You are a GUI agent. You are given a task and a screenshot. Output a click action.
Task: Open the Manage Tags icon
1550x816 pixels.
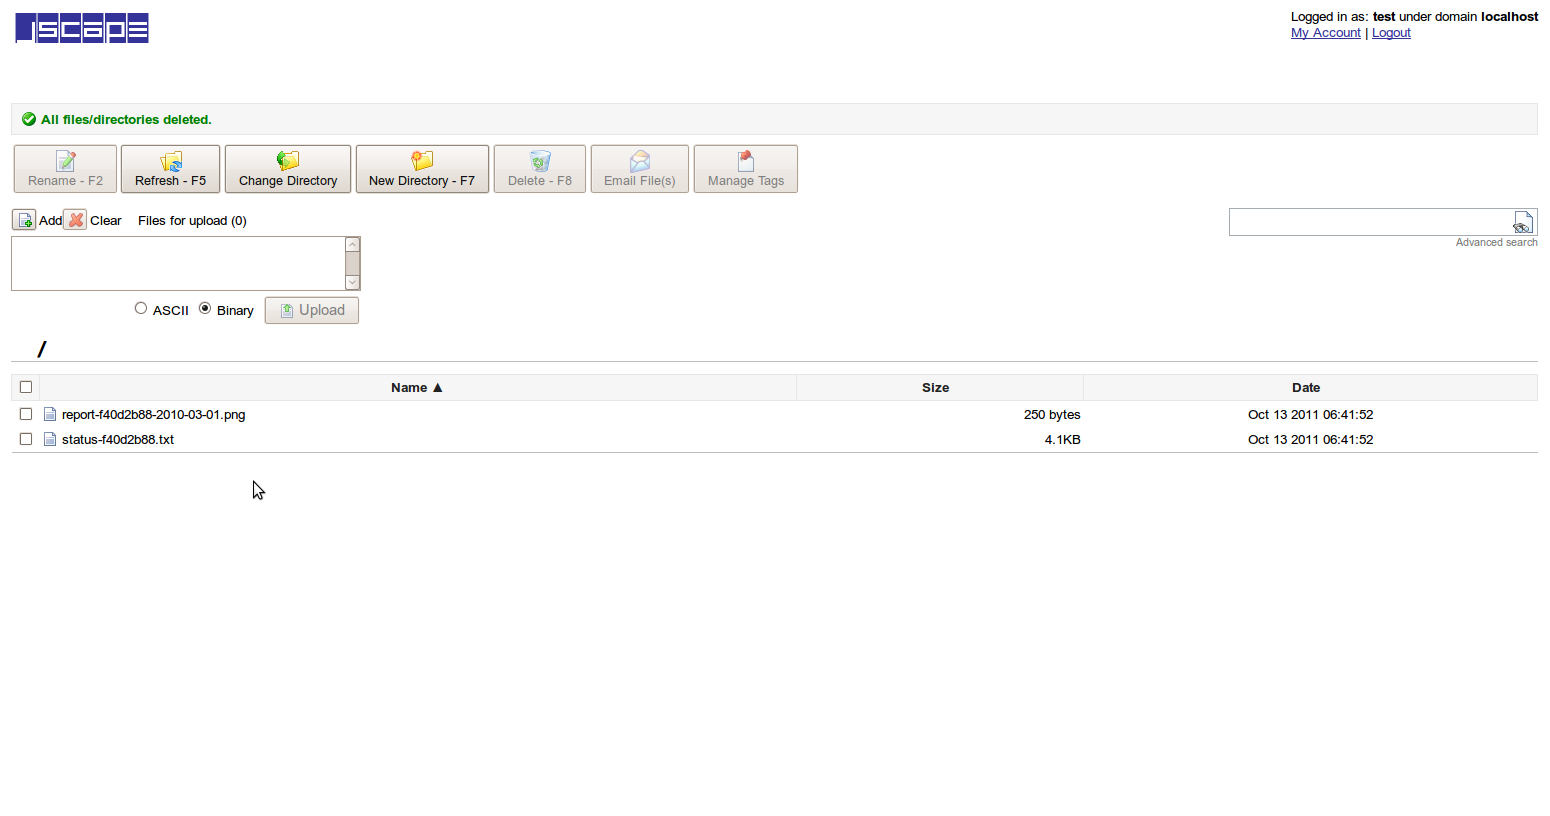745,161
